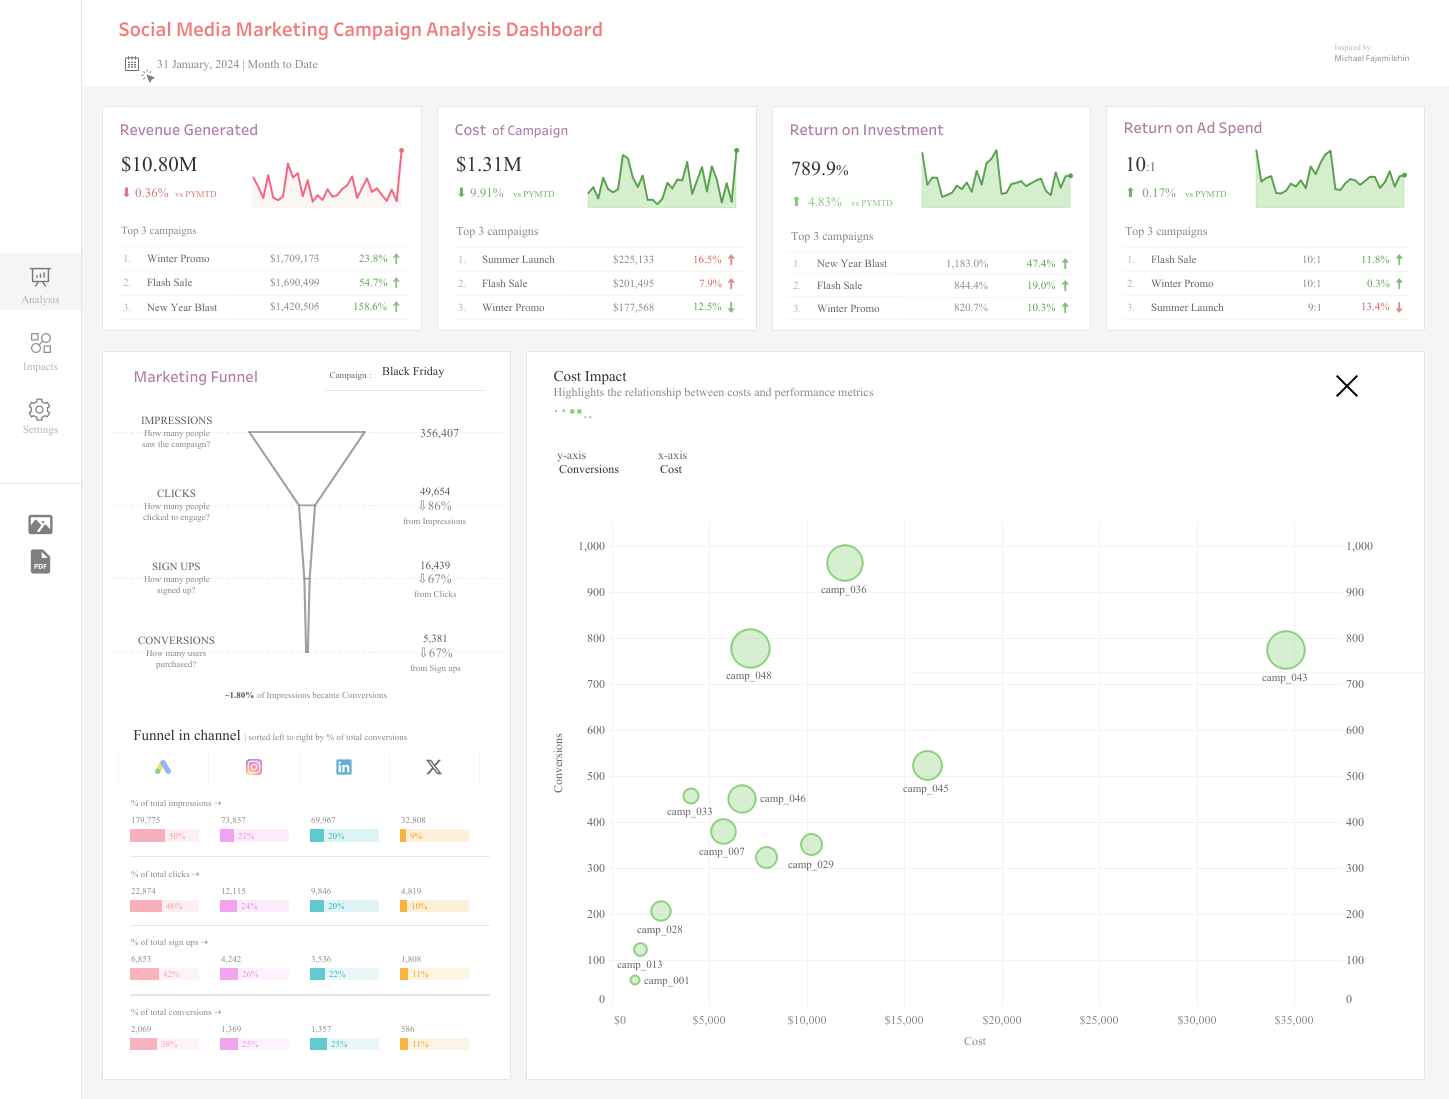Screen dimensions: 1449x1099
Task: Open the Impacts panel icon
Action: click(40, 349)
